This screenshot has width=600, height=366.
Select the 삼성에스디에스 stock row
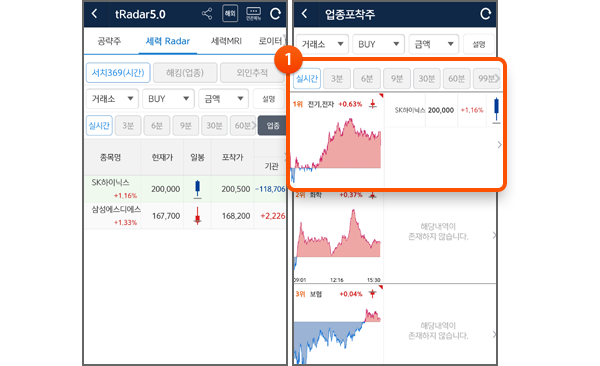tap(185, 216)
